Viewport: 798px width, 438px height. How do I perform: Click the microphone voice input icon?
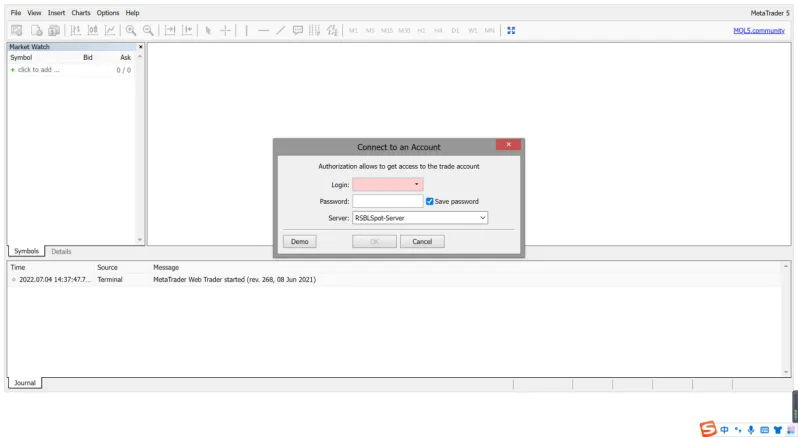(x=751, y=430)
